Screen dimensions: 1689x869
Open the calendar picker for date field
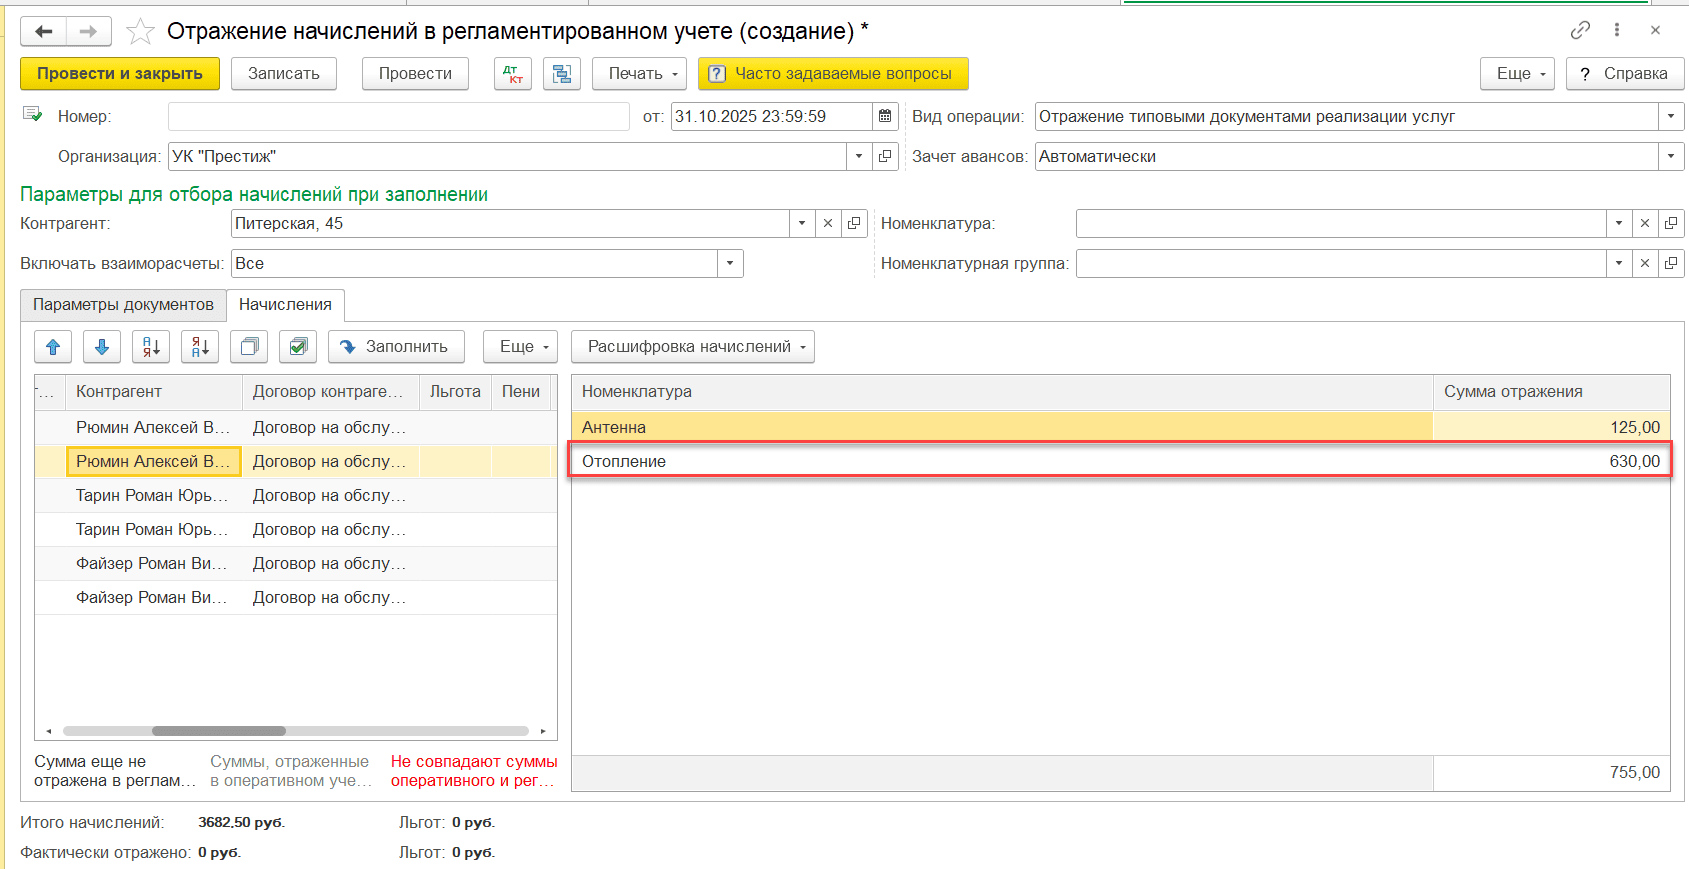[885, 117]
